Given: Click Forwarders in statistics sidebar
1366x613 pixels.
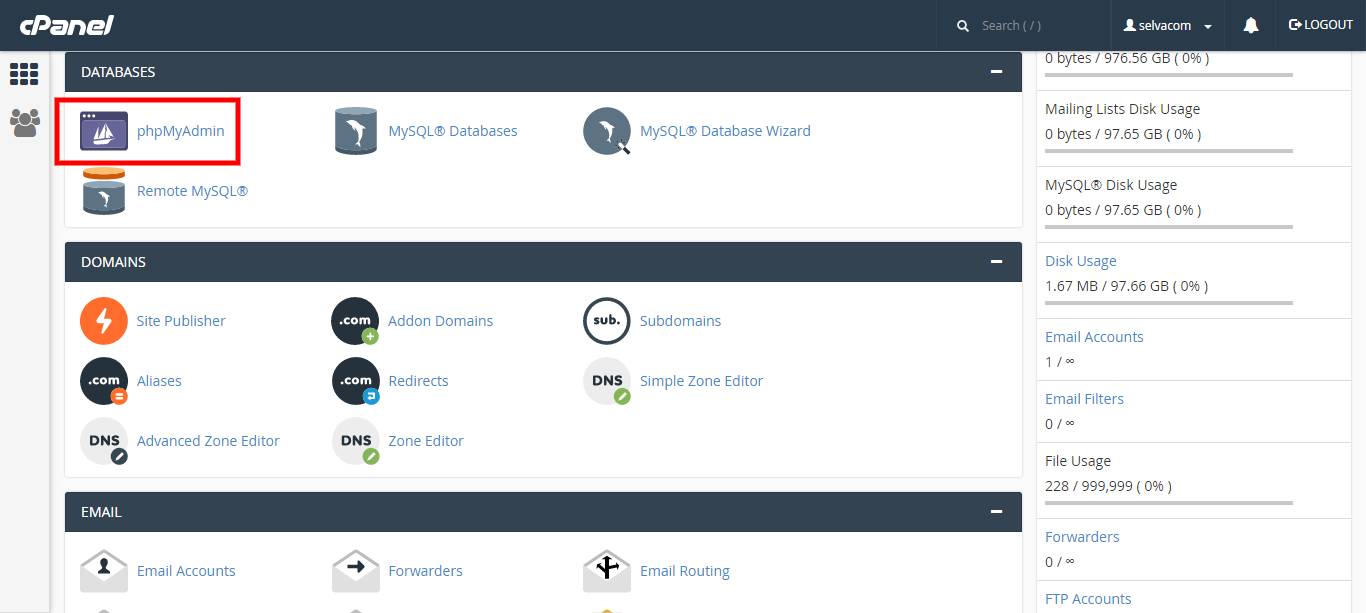Looking at the screenshot, I should 1082,537.
